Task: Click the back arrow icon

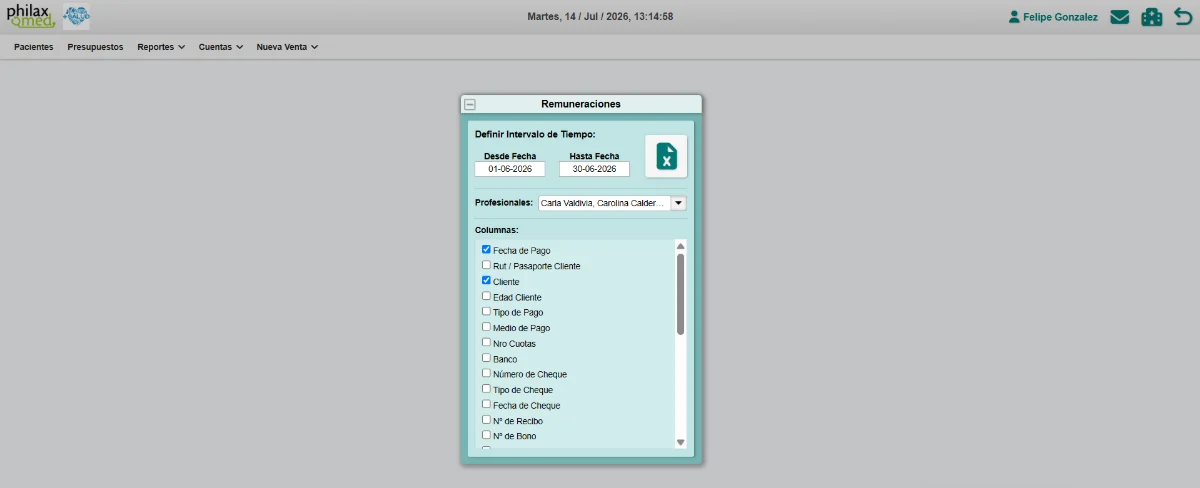Action: (x=1183, y=17)
